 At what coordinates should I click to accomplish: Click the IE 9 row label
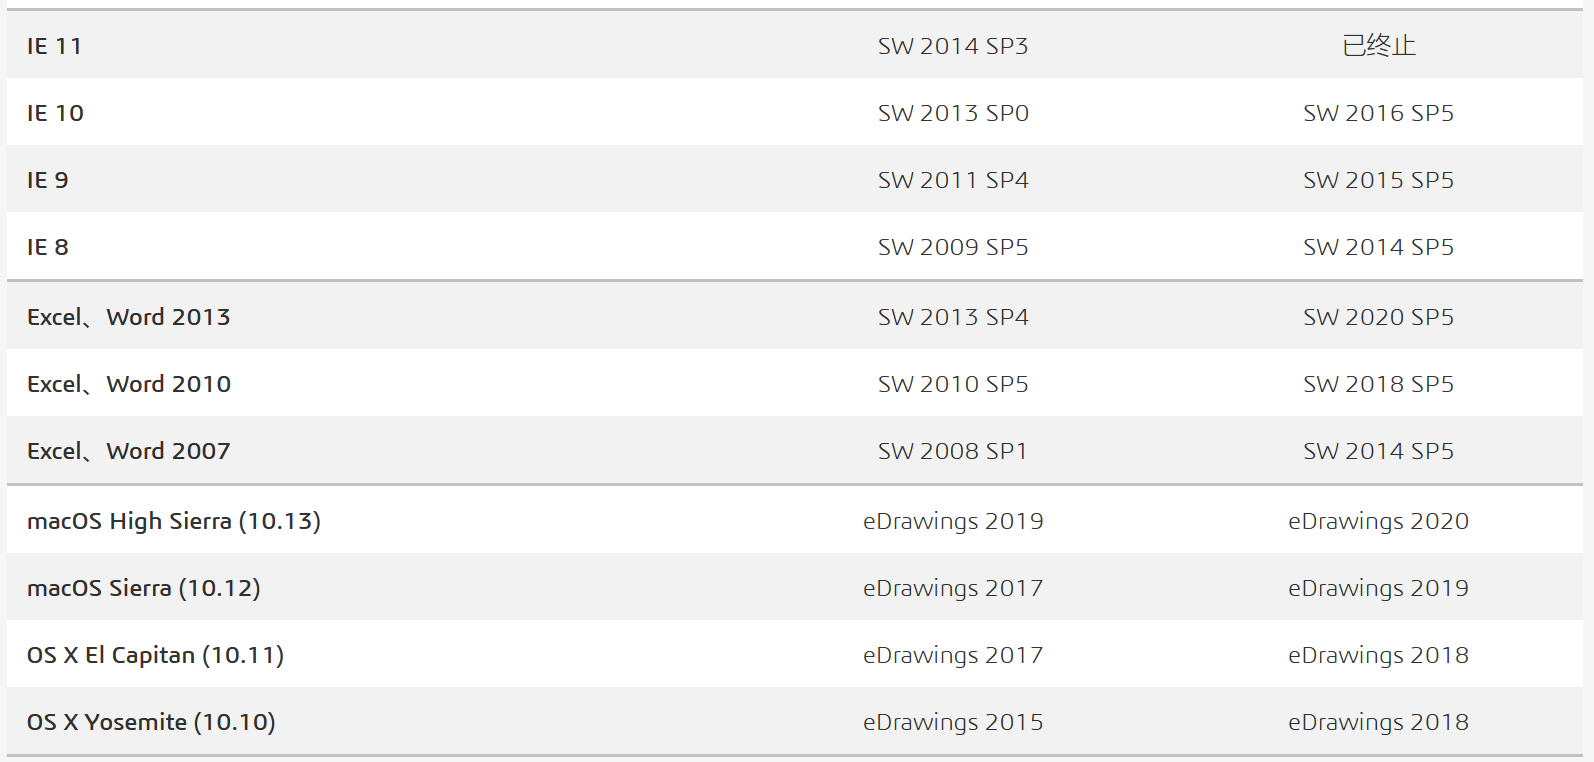[x=48, y=180]
